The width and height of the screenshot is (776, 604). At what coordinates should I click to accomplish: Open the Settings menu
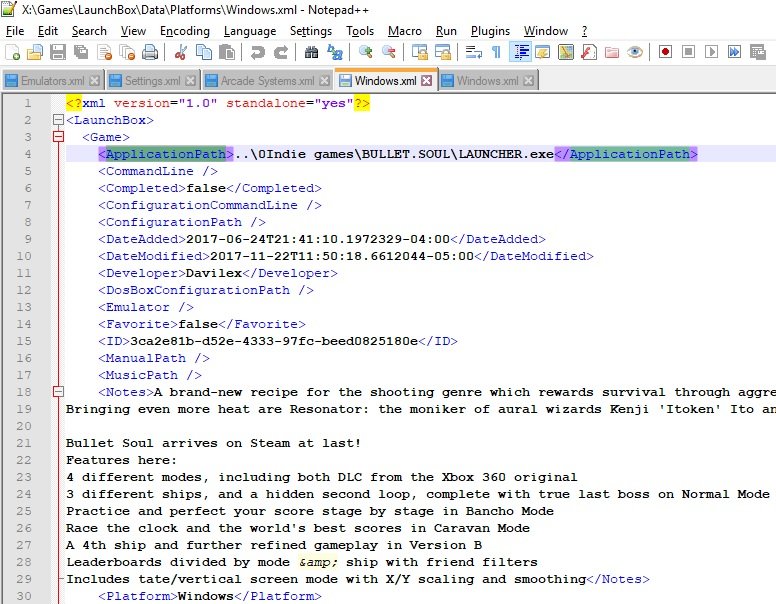tap(311, 31)
